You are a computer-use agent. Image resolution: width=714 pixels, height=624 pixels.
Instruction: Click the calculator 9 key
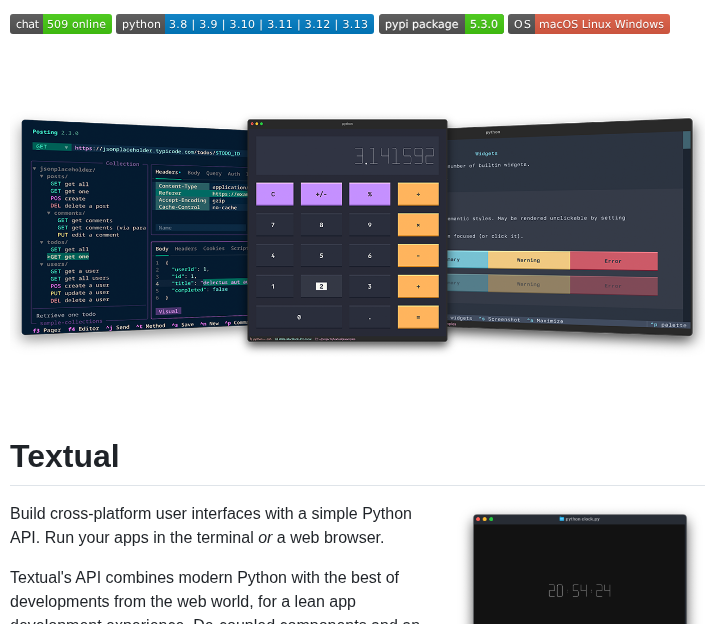point(369,225)
